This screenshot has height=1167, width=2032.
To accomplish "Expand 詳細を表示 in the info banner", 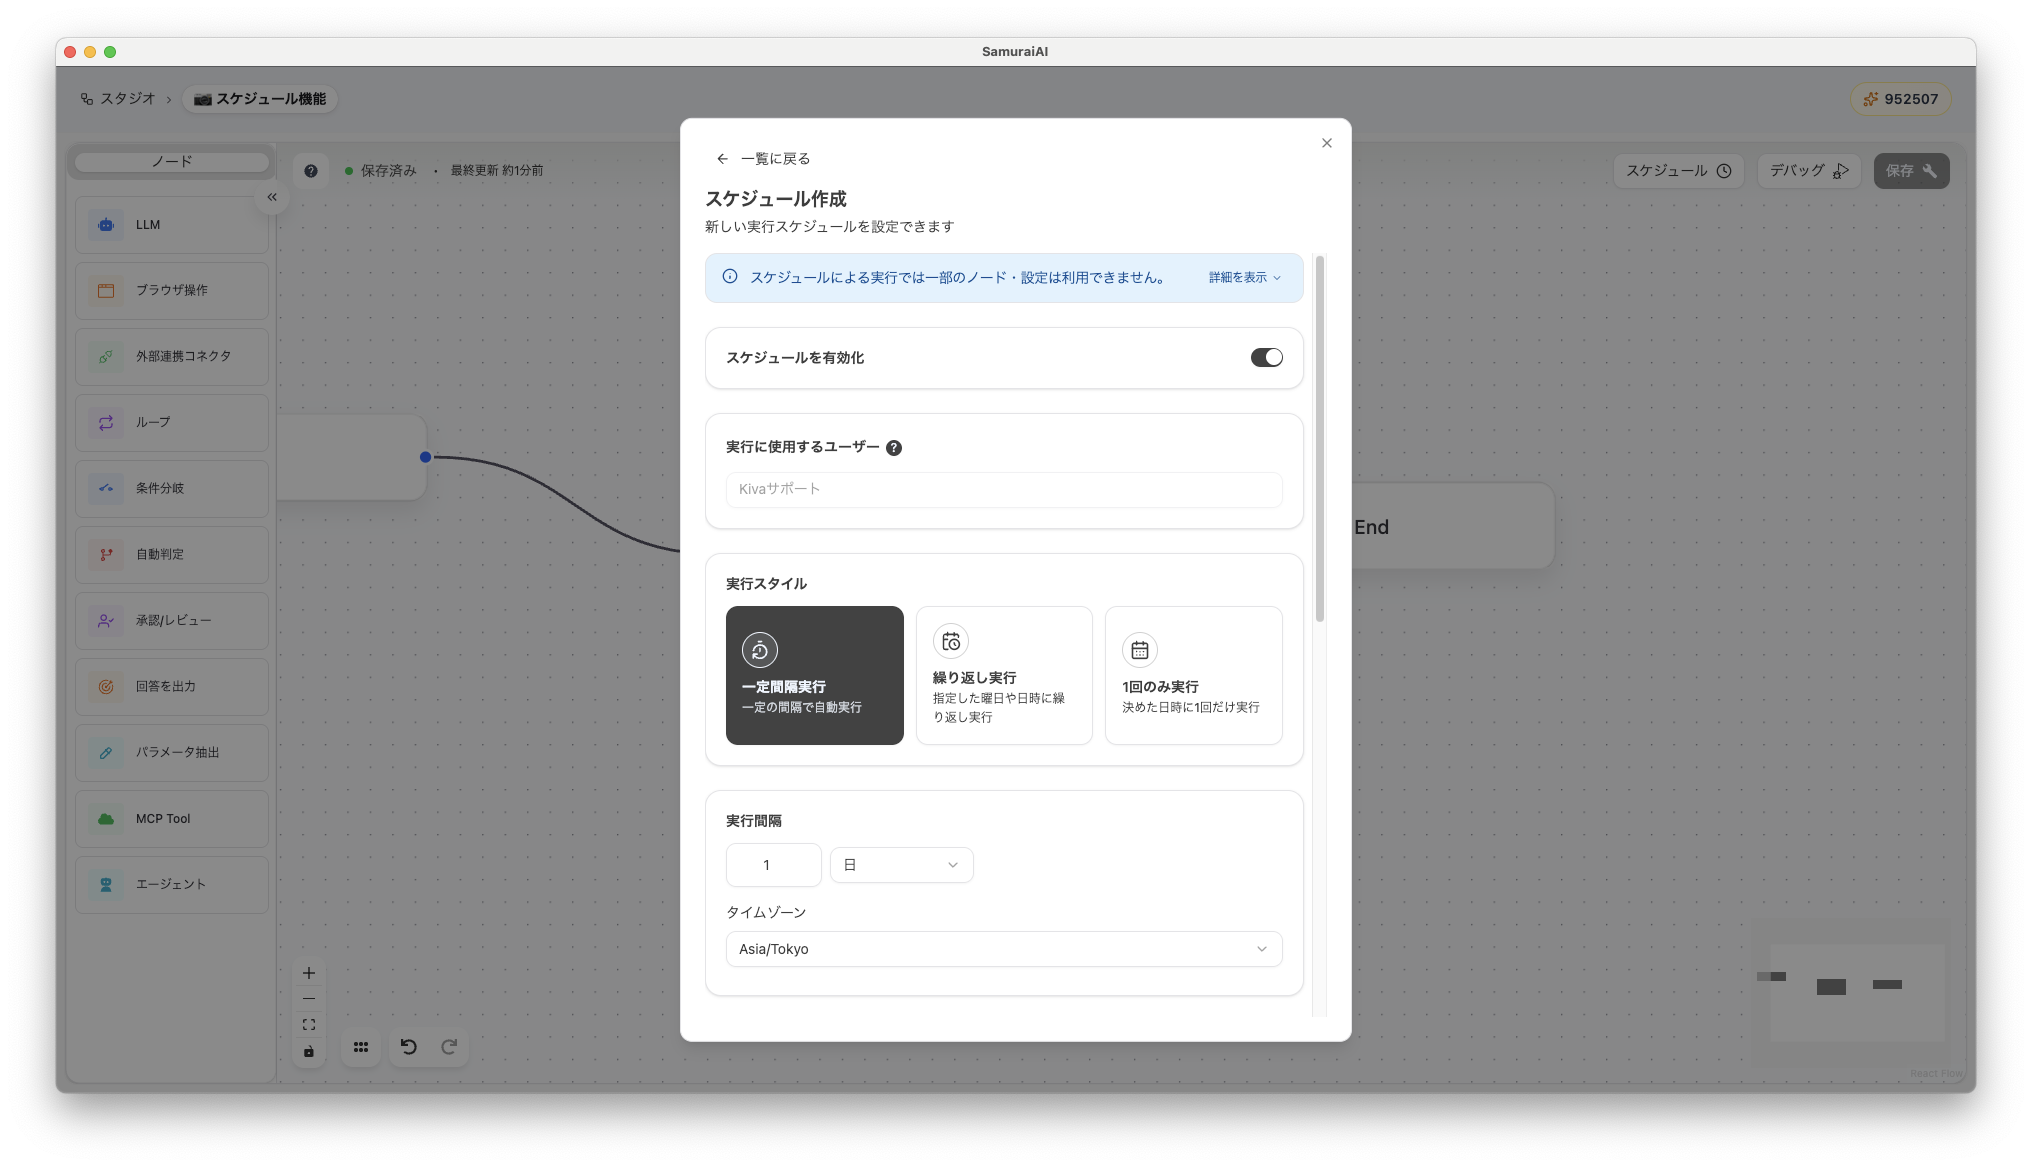I will pyautogui.click(x=1243, y=278).
